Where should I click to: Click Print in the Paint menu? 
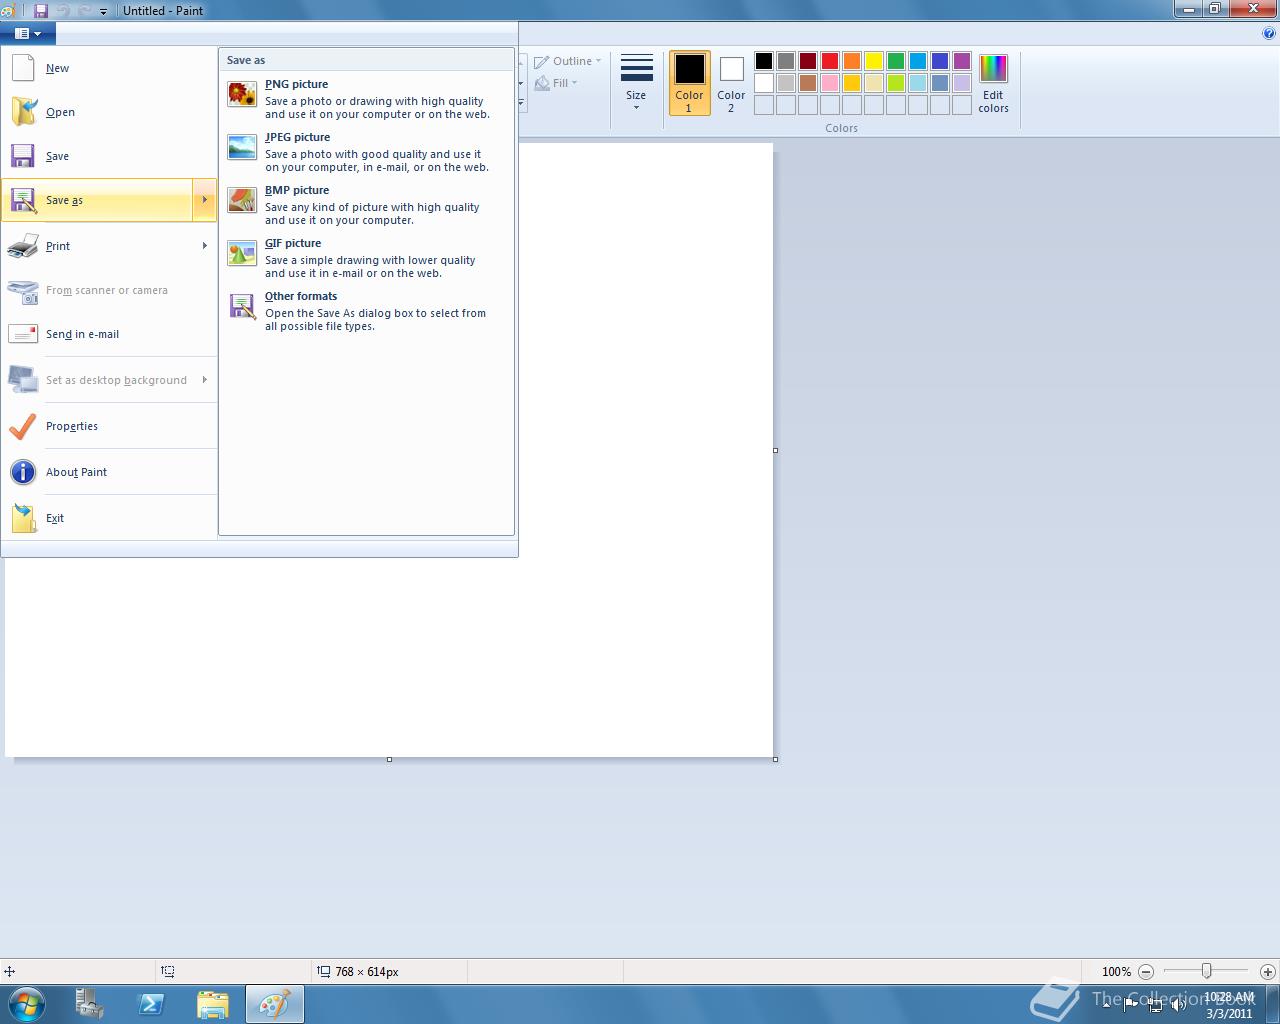pos(97,246)
